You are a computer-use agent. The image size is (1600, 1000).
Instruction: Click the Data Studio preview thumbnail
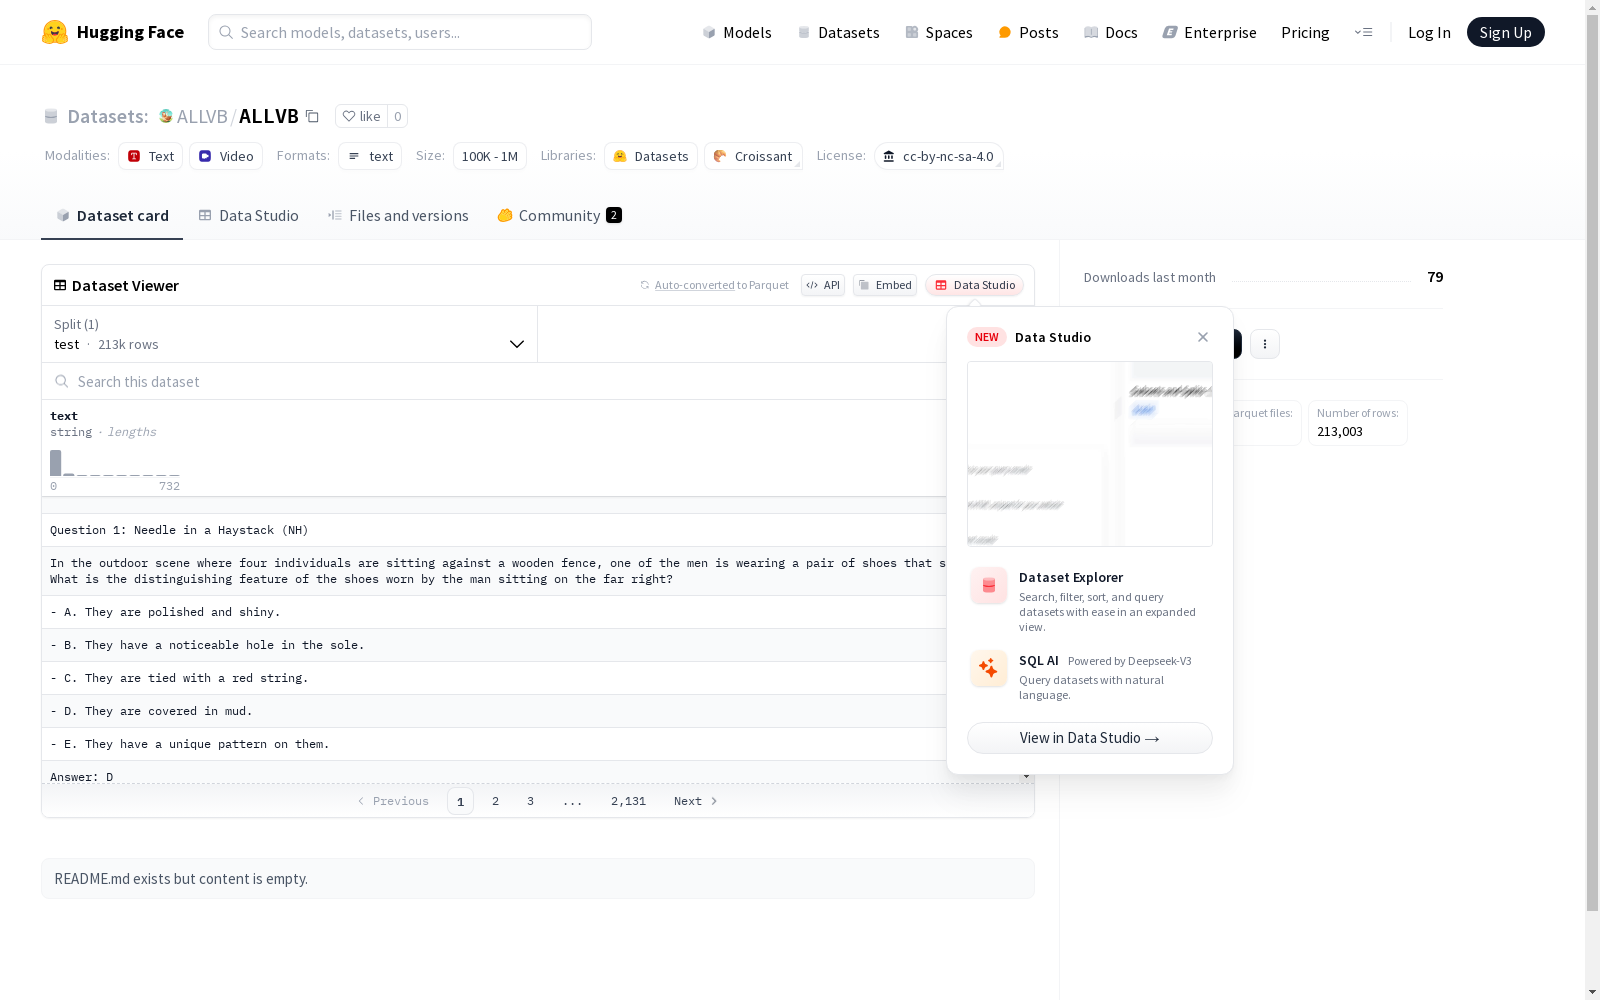(1090, 454)
